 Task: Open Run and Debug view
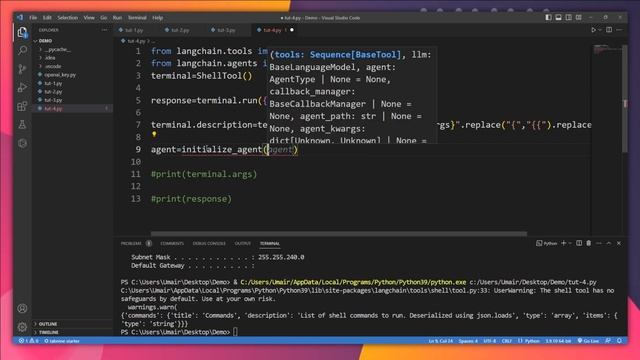click(22, 87)
